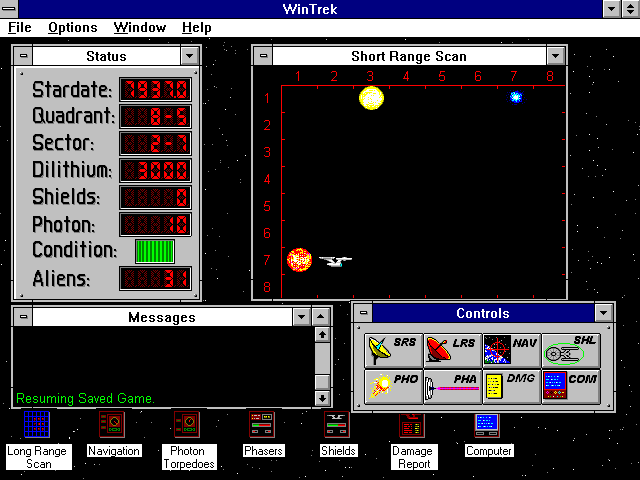Image resolution: width=640 pixels, height=480 pixels.
Task: Open the Options menu
Action: (x=73, y=28)
